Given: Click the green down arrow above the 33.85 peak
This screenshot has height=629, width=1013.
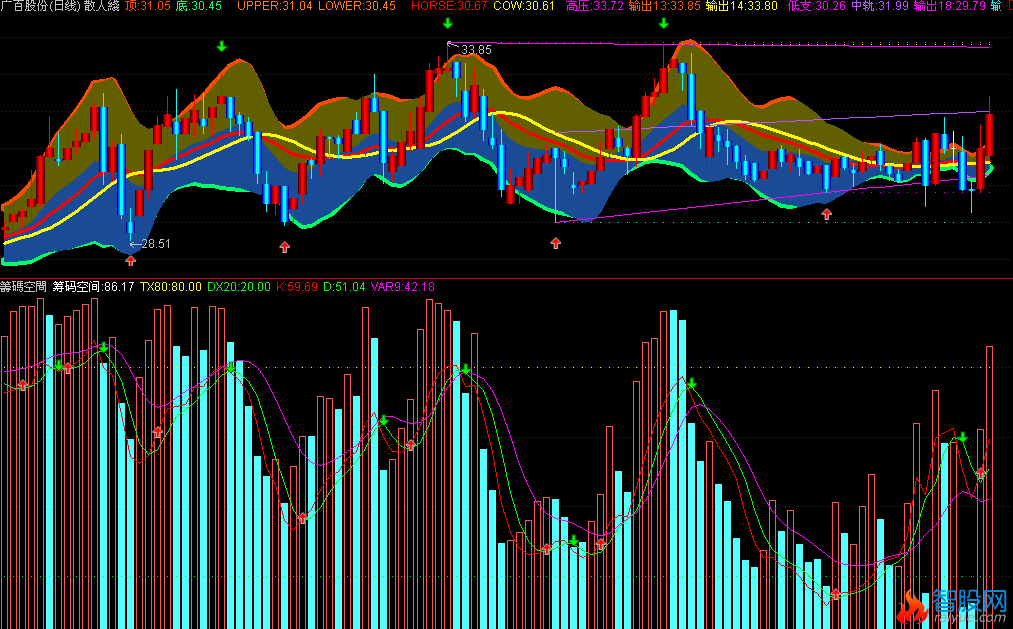Looking at the screenshot, I should pyautogui.click(x=447, y=23).
